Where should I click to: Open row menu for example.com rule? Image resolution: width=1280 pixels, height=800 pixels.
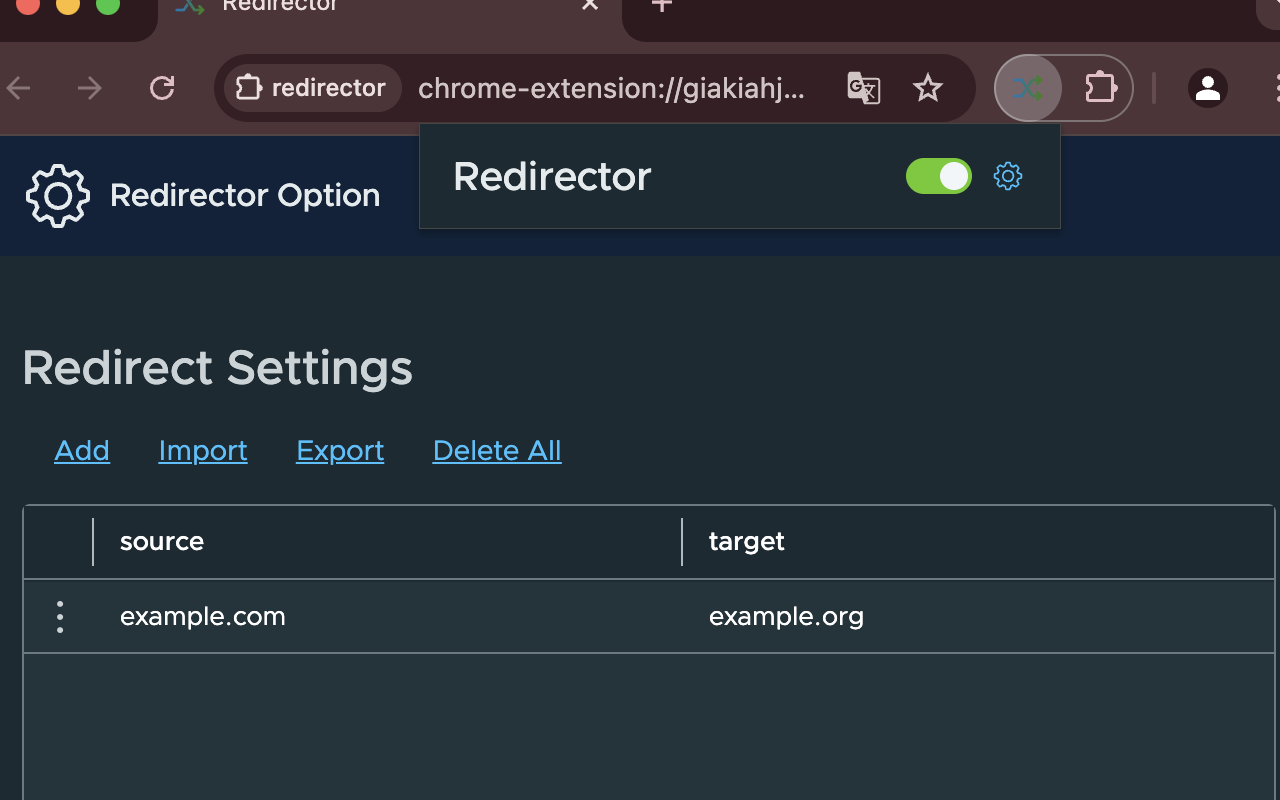(x=60, y=616)
